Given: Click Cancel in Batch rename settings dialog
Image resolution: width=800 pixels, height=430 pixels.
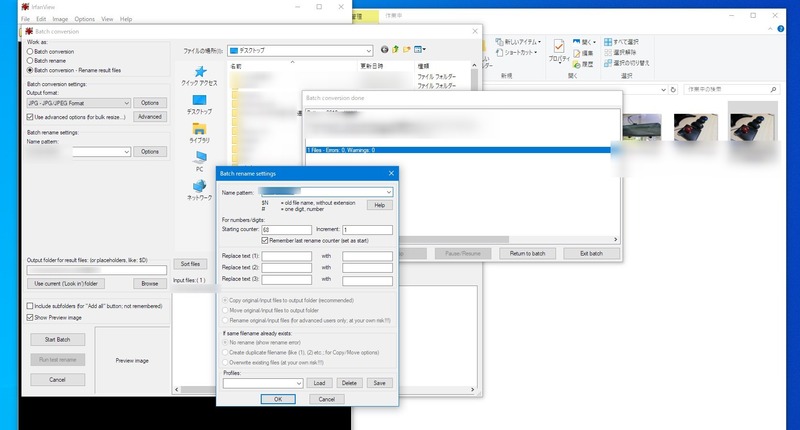Looking at the screenshot, I should click(327, 399).
